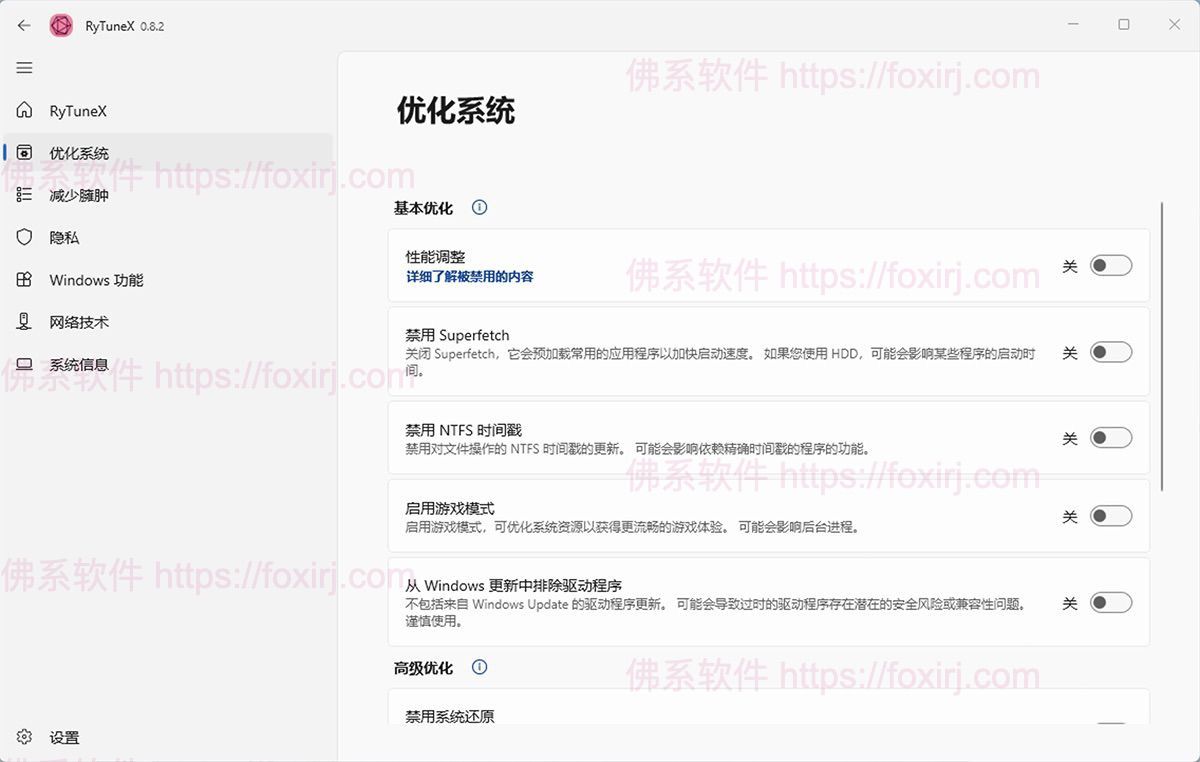Open 系统信息 via its monitor icon

pyautogui.click(x=24, y=364)
